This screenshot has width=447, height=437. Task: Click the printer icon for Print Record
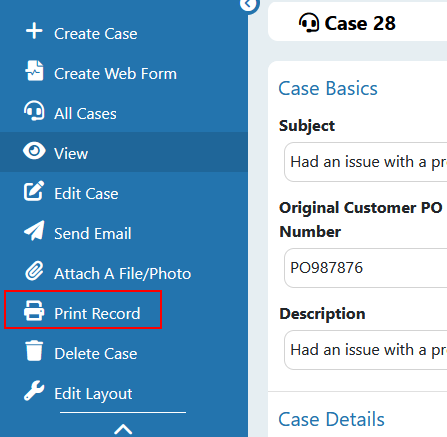pyautogui.click(x=34, y=311)
